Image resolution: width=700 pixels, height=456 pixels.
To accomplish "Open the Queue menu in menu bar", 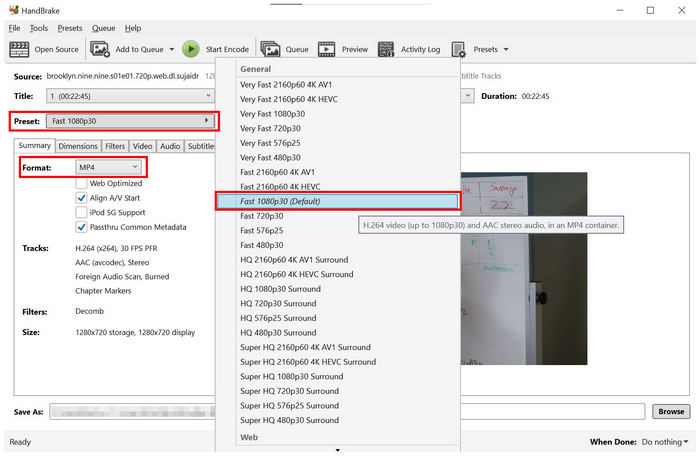I will click(x=104, y=28).
